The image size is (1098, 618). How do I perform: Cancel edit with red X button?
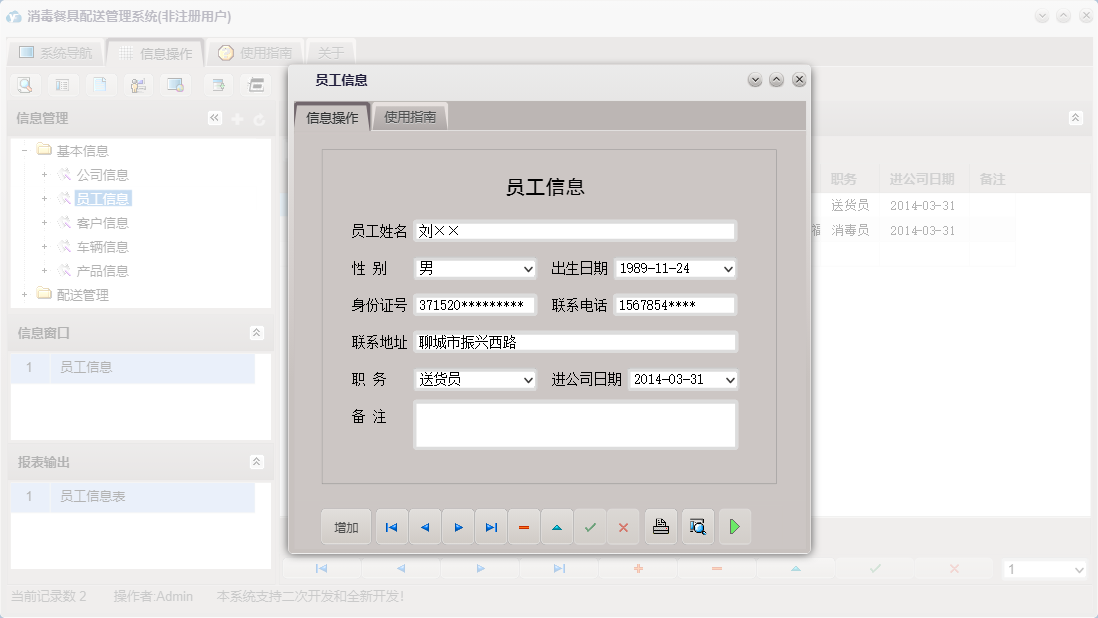[x=623, y=527]
